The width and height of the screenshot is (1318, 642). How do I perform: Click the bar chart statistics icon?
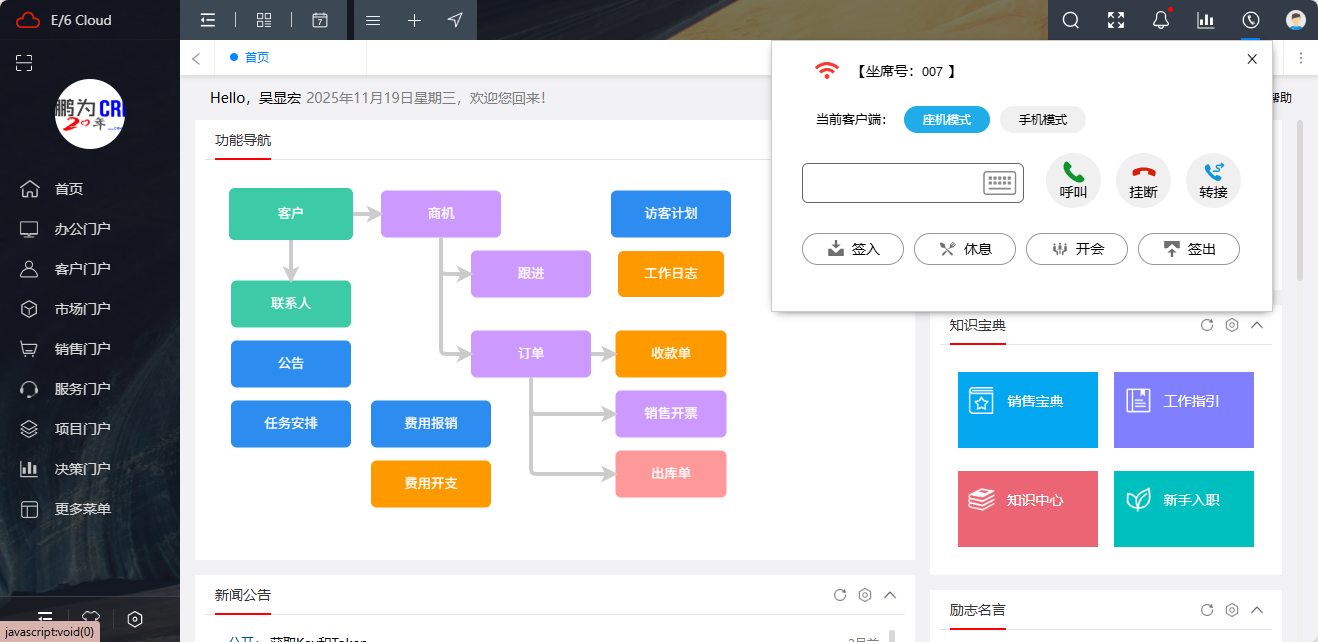pos(1206,19)
